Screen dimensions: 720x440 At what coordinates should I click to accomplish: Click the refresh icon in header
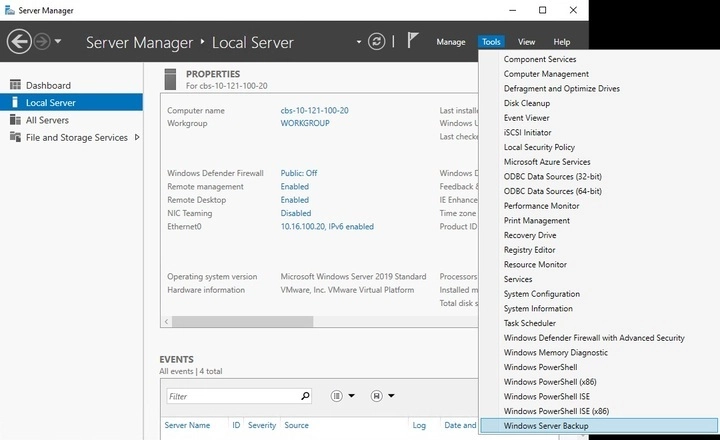point(377,42)
